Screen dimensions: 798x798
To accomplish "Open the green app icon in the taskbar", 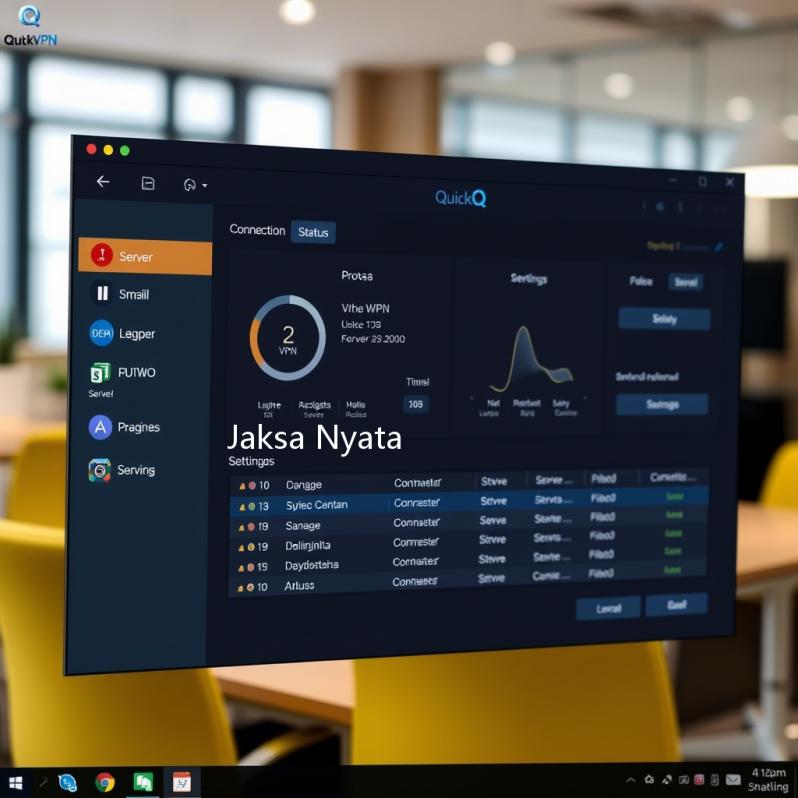I will (x=144, y=782).
